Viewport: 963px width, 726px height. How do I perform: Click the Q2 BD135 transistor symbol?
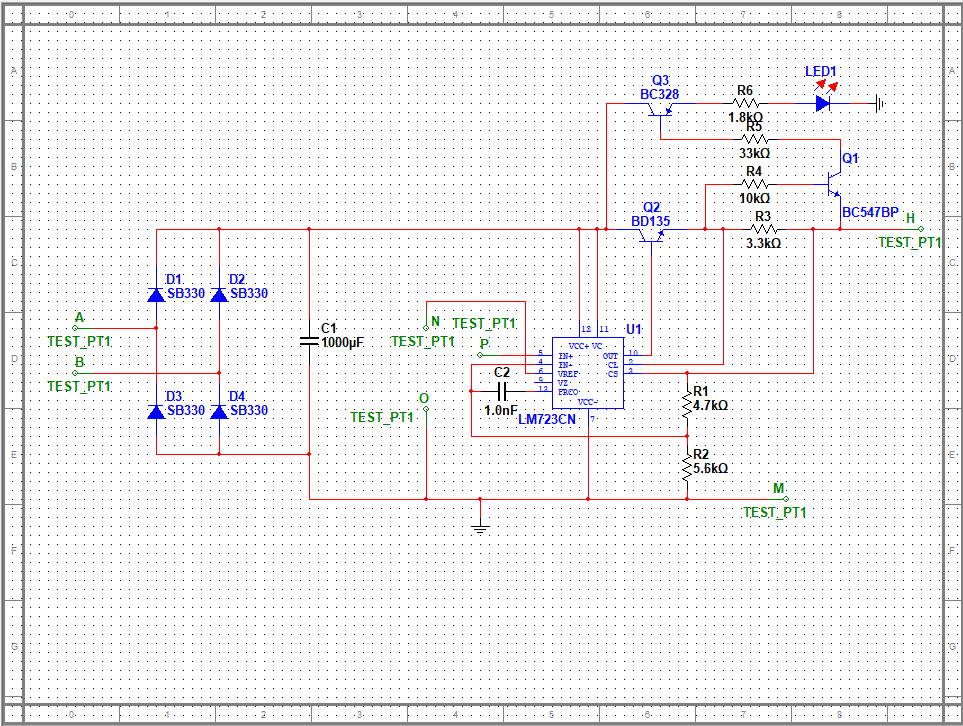[651, 234]
